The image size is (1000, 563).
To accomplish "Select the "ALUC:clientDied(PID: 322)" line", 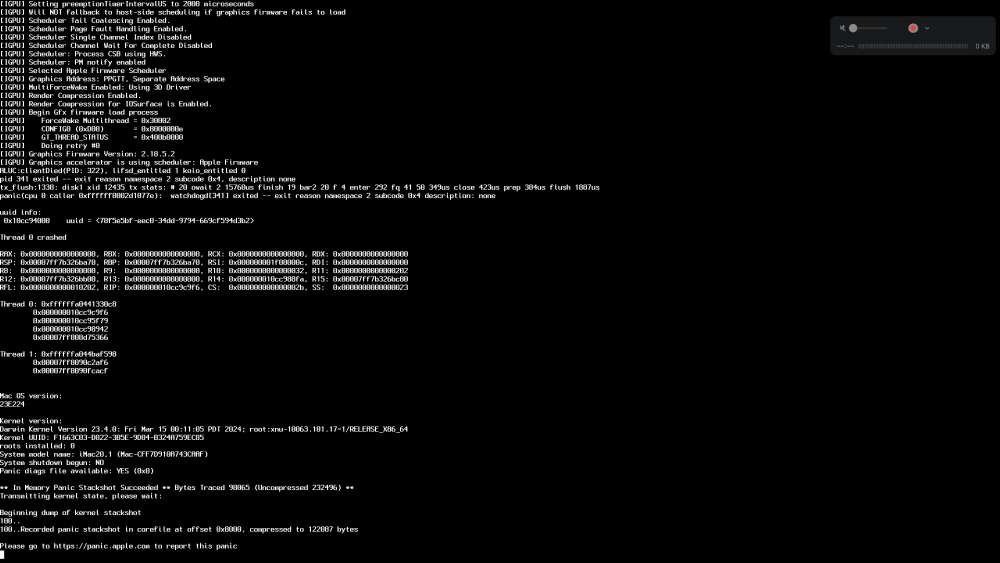I will point(122,171).
